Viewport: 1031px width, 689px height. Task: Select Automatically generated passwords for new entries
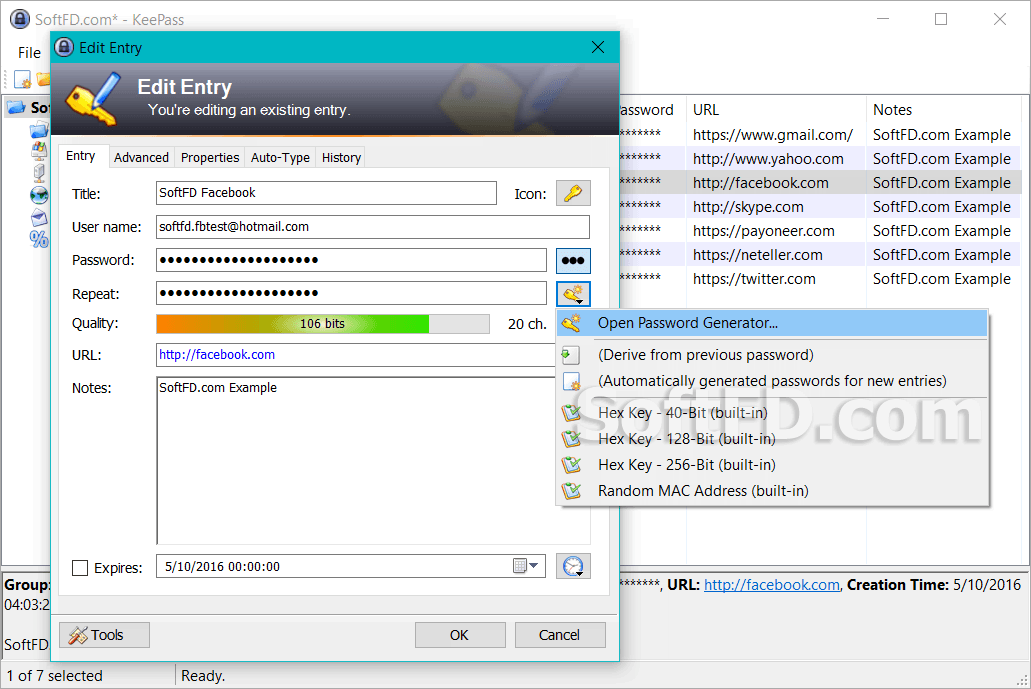[x=772, y=381]
